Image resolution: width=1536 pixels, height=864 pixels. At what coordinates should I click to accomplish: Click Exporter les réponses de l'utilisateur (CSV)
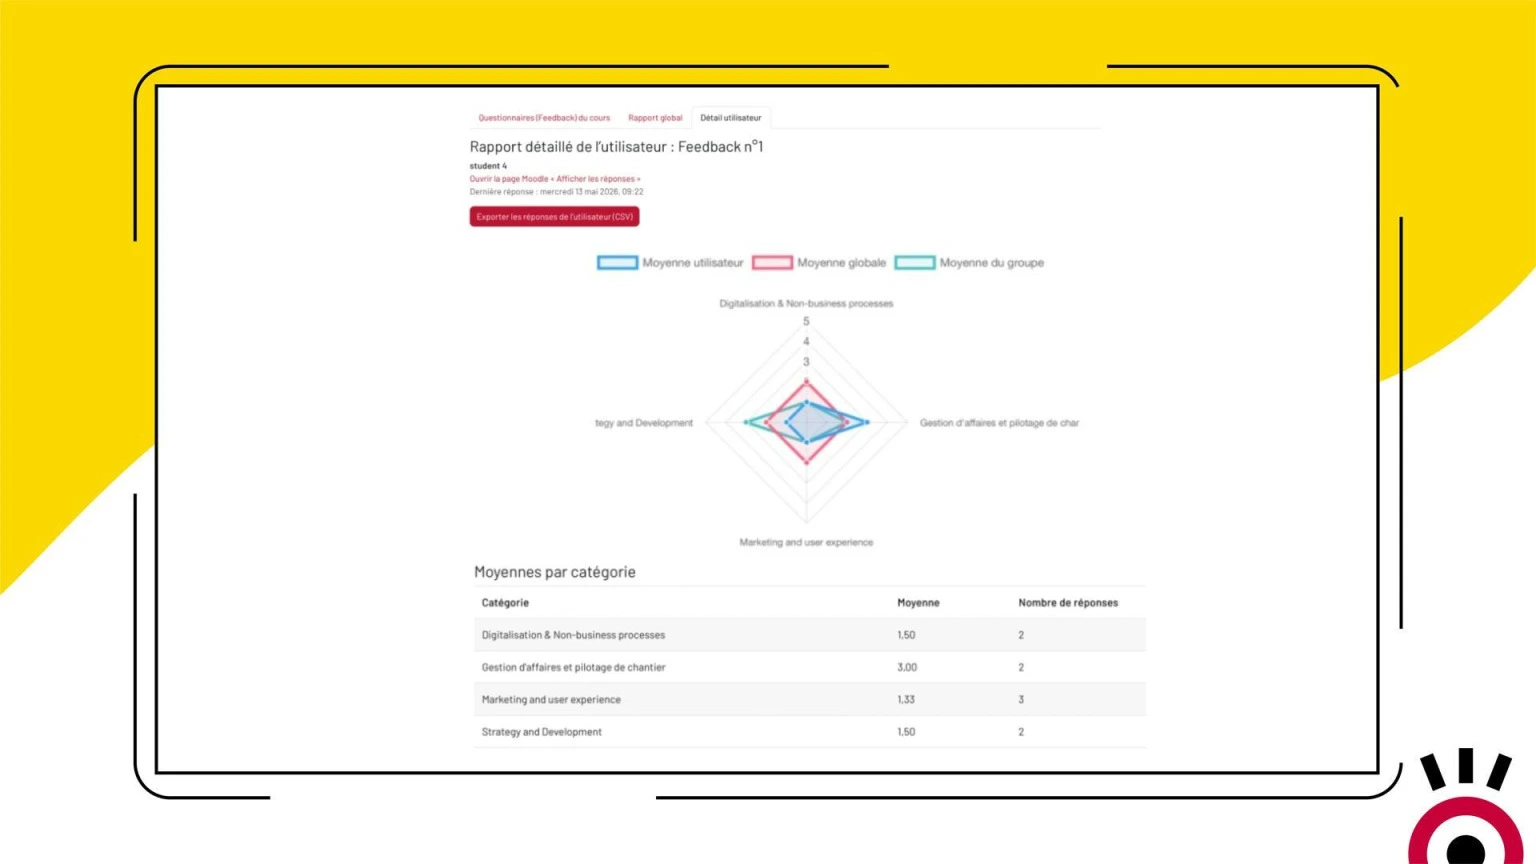[x=554, y=217]
